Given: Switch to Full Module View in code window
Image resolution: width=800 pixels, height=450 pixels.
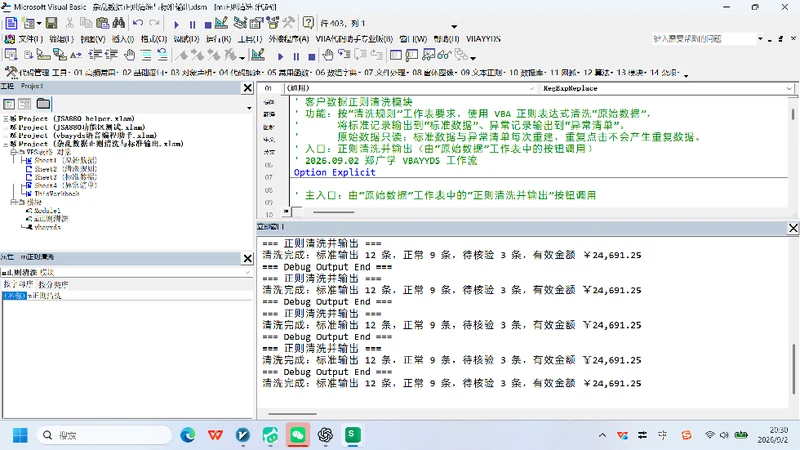Looking at the screenshot, I should click(296, 212).
